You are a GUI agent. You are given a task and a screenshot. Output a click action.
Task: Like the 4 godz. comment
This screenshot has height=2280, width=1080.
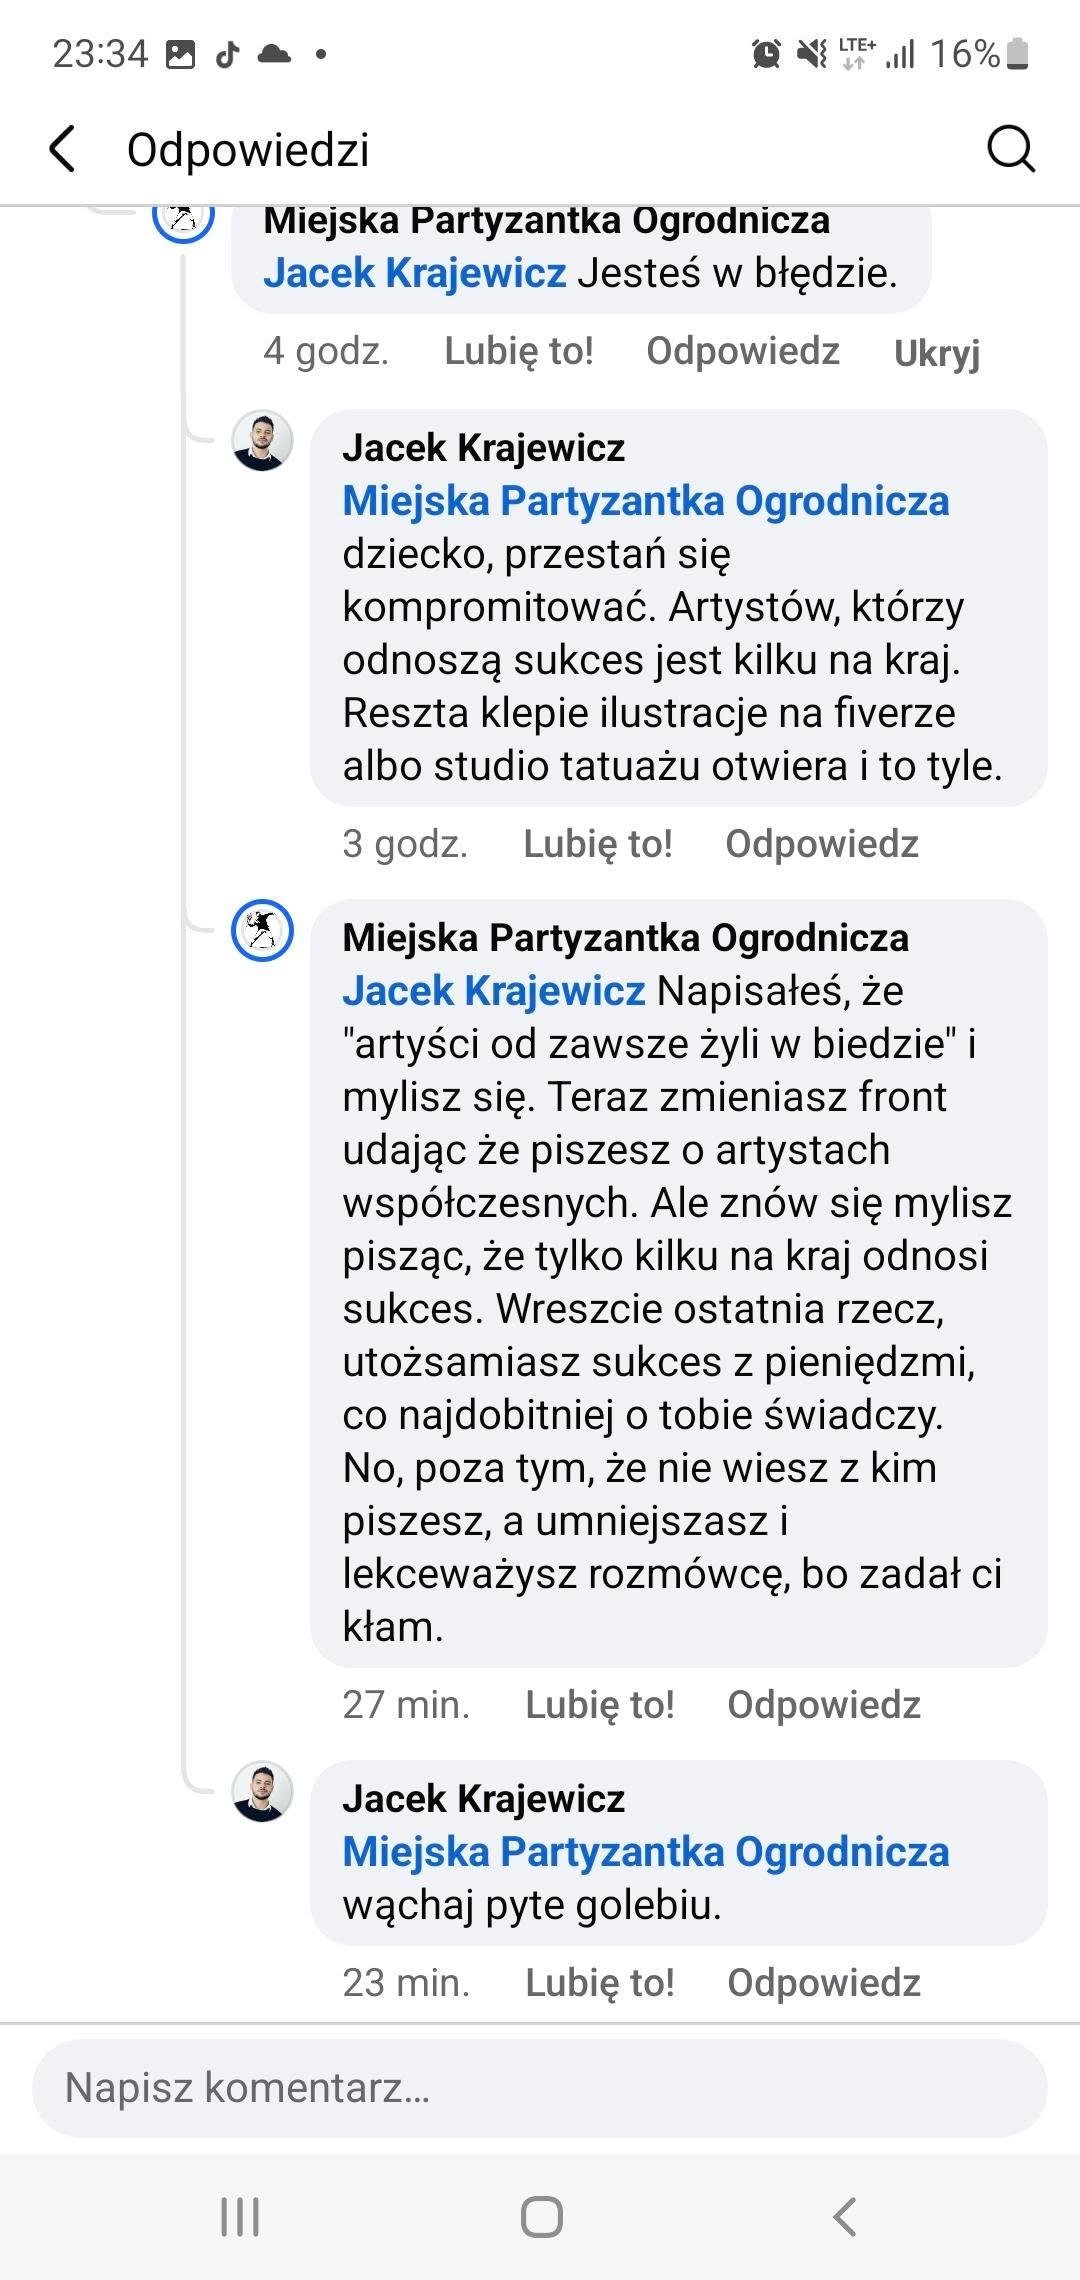click(518, 351)
